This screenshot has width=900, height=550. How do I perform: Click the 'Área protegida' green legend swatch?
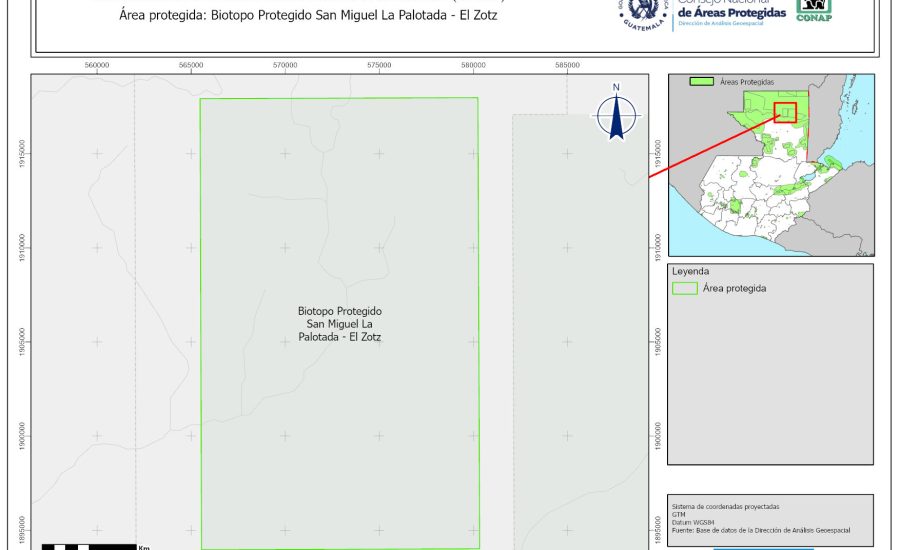click(685, 288)
